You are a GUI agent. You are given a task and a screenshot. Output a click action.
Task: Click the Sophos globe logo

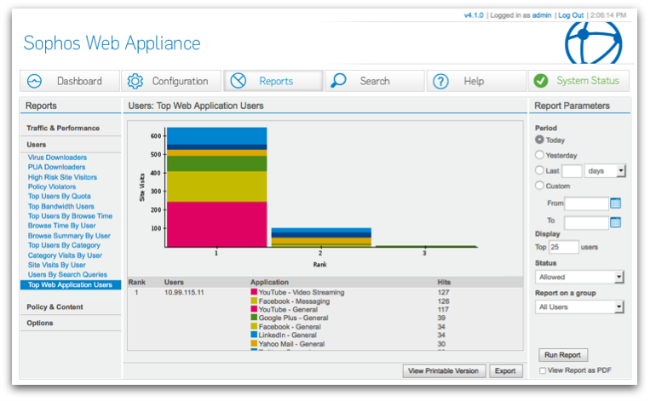(593, 43)
